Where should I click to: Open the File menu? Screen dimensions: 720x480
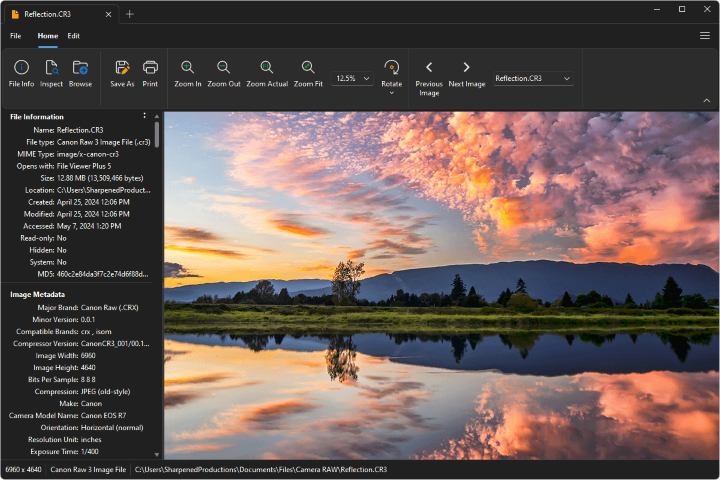pos(16,36)
